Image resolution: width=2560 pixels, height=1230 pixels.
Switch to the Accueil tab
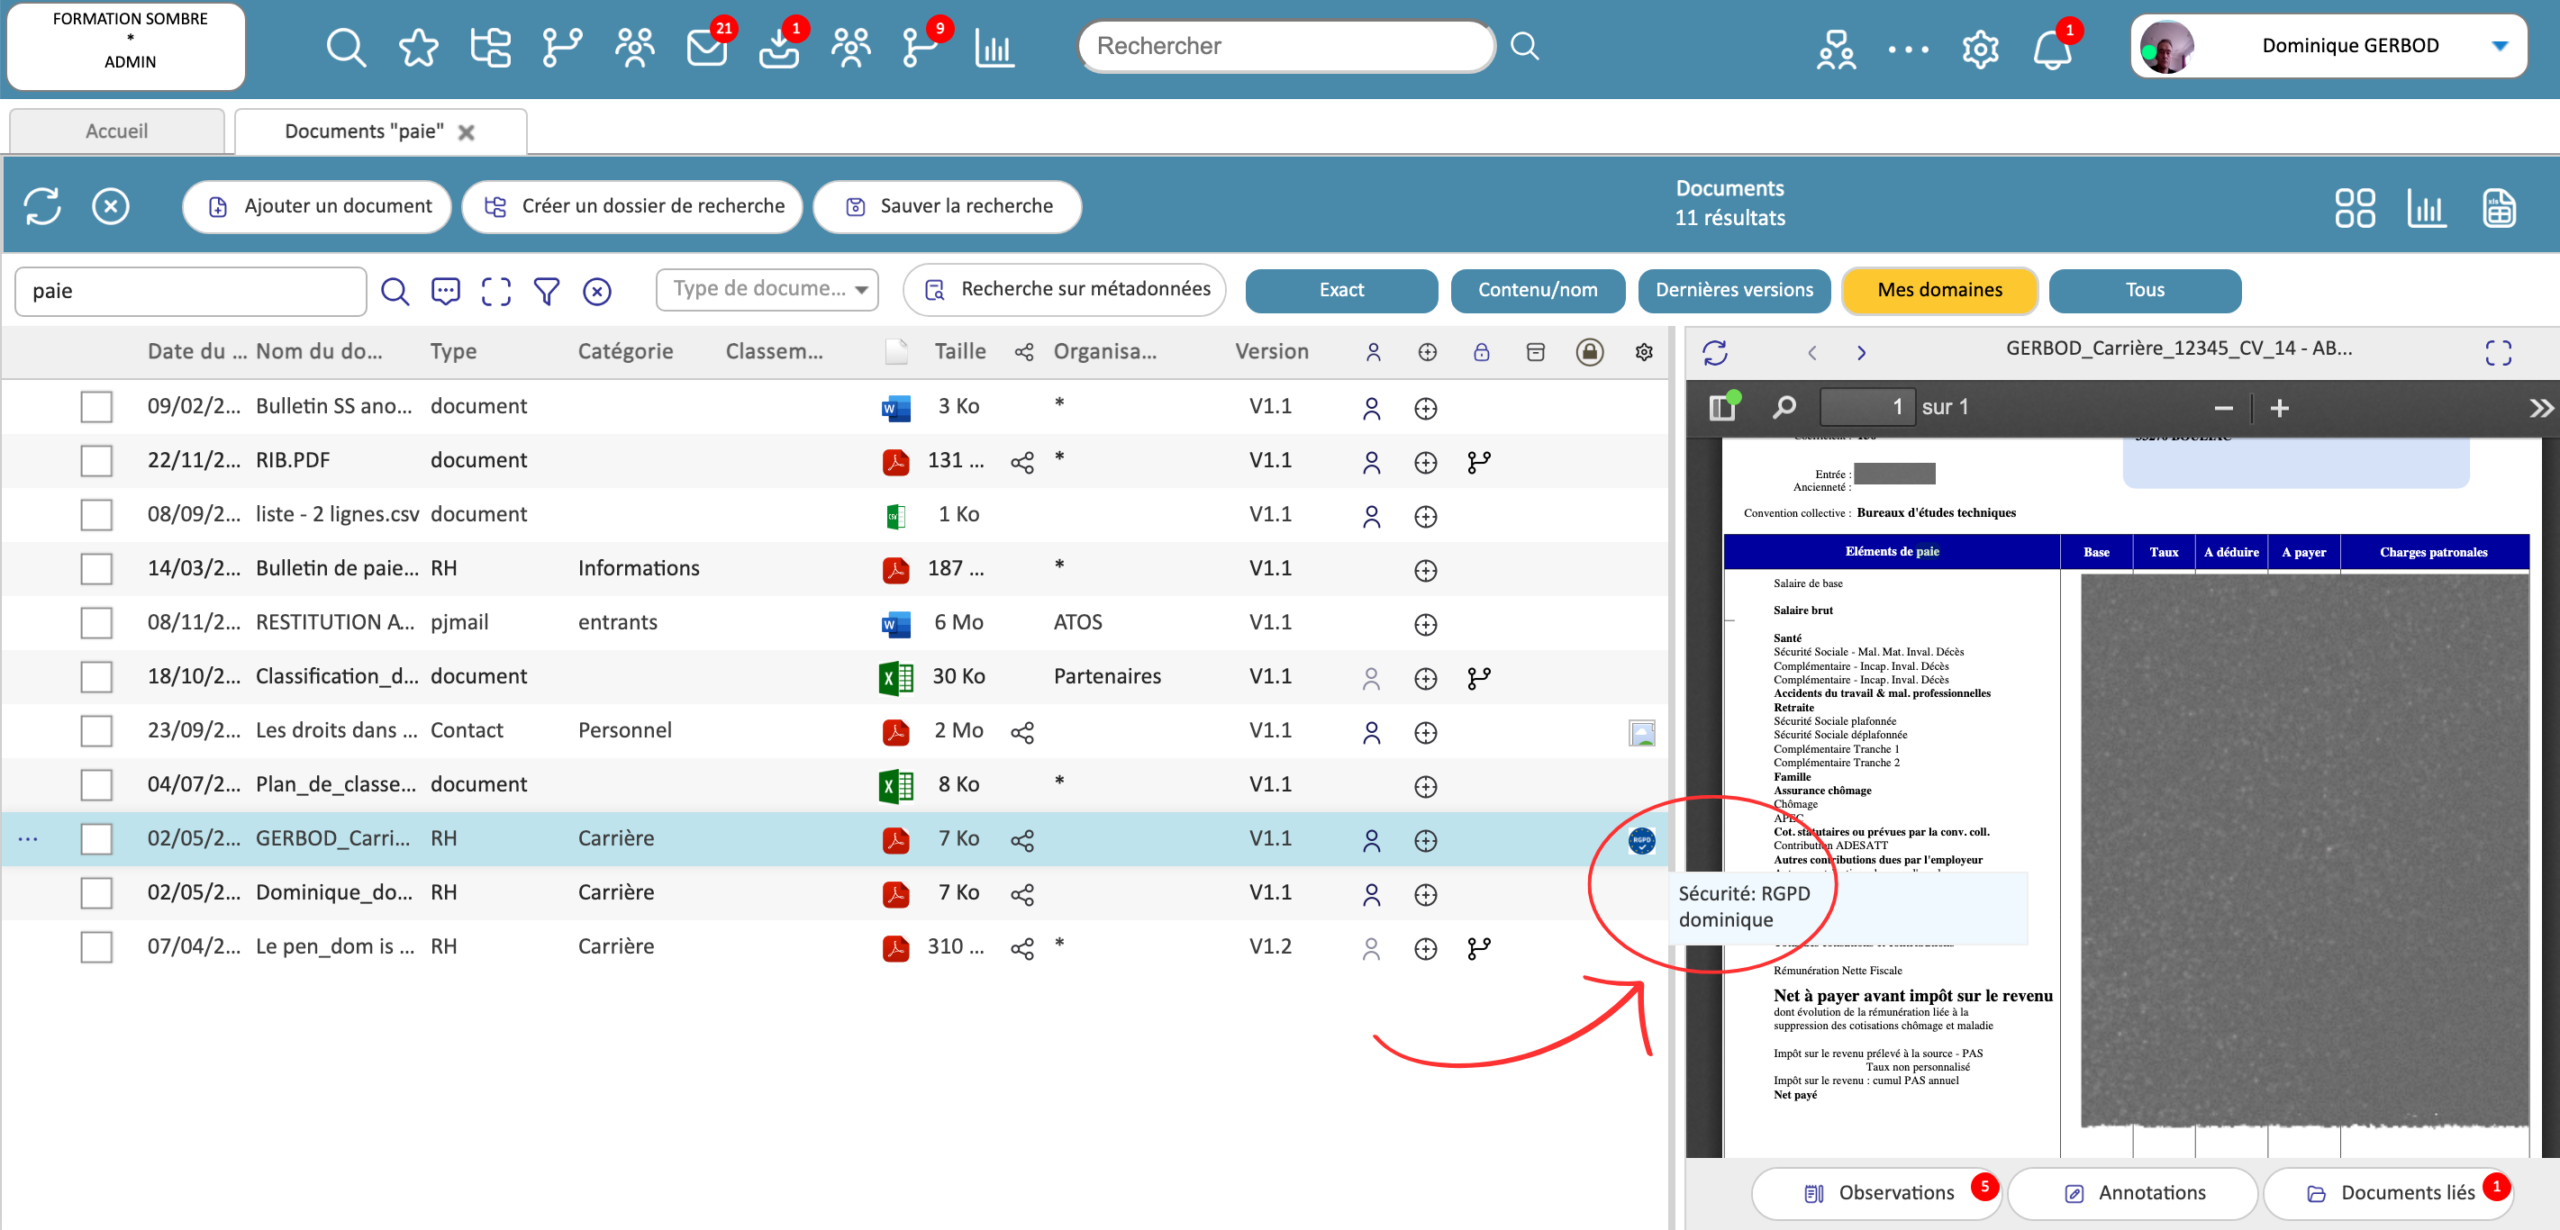tap(117, 131)
